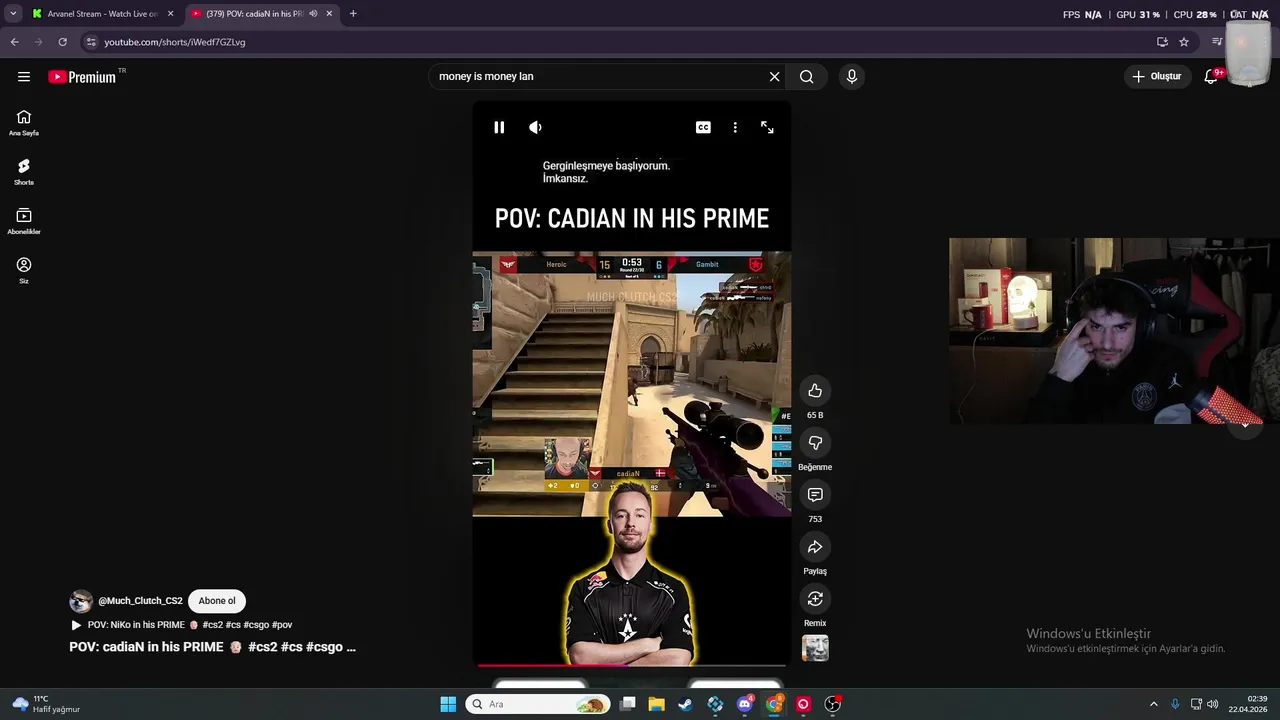Open Chrome from taskbar
The height and width of the screenshot is (720, 1280).
(774, 704)
